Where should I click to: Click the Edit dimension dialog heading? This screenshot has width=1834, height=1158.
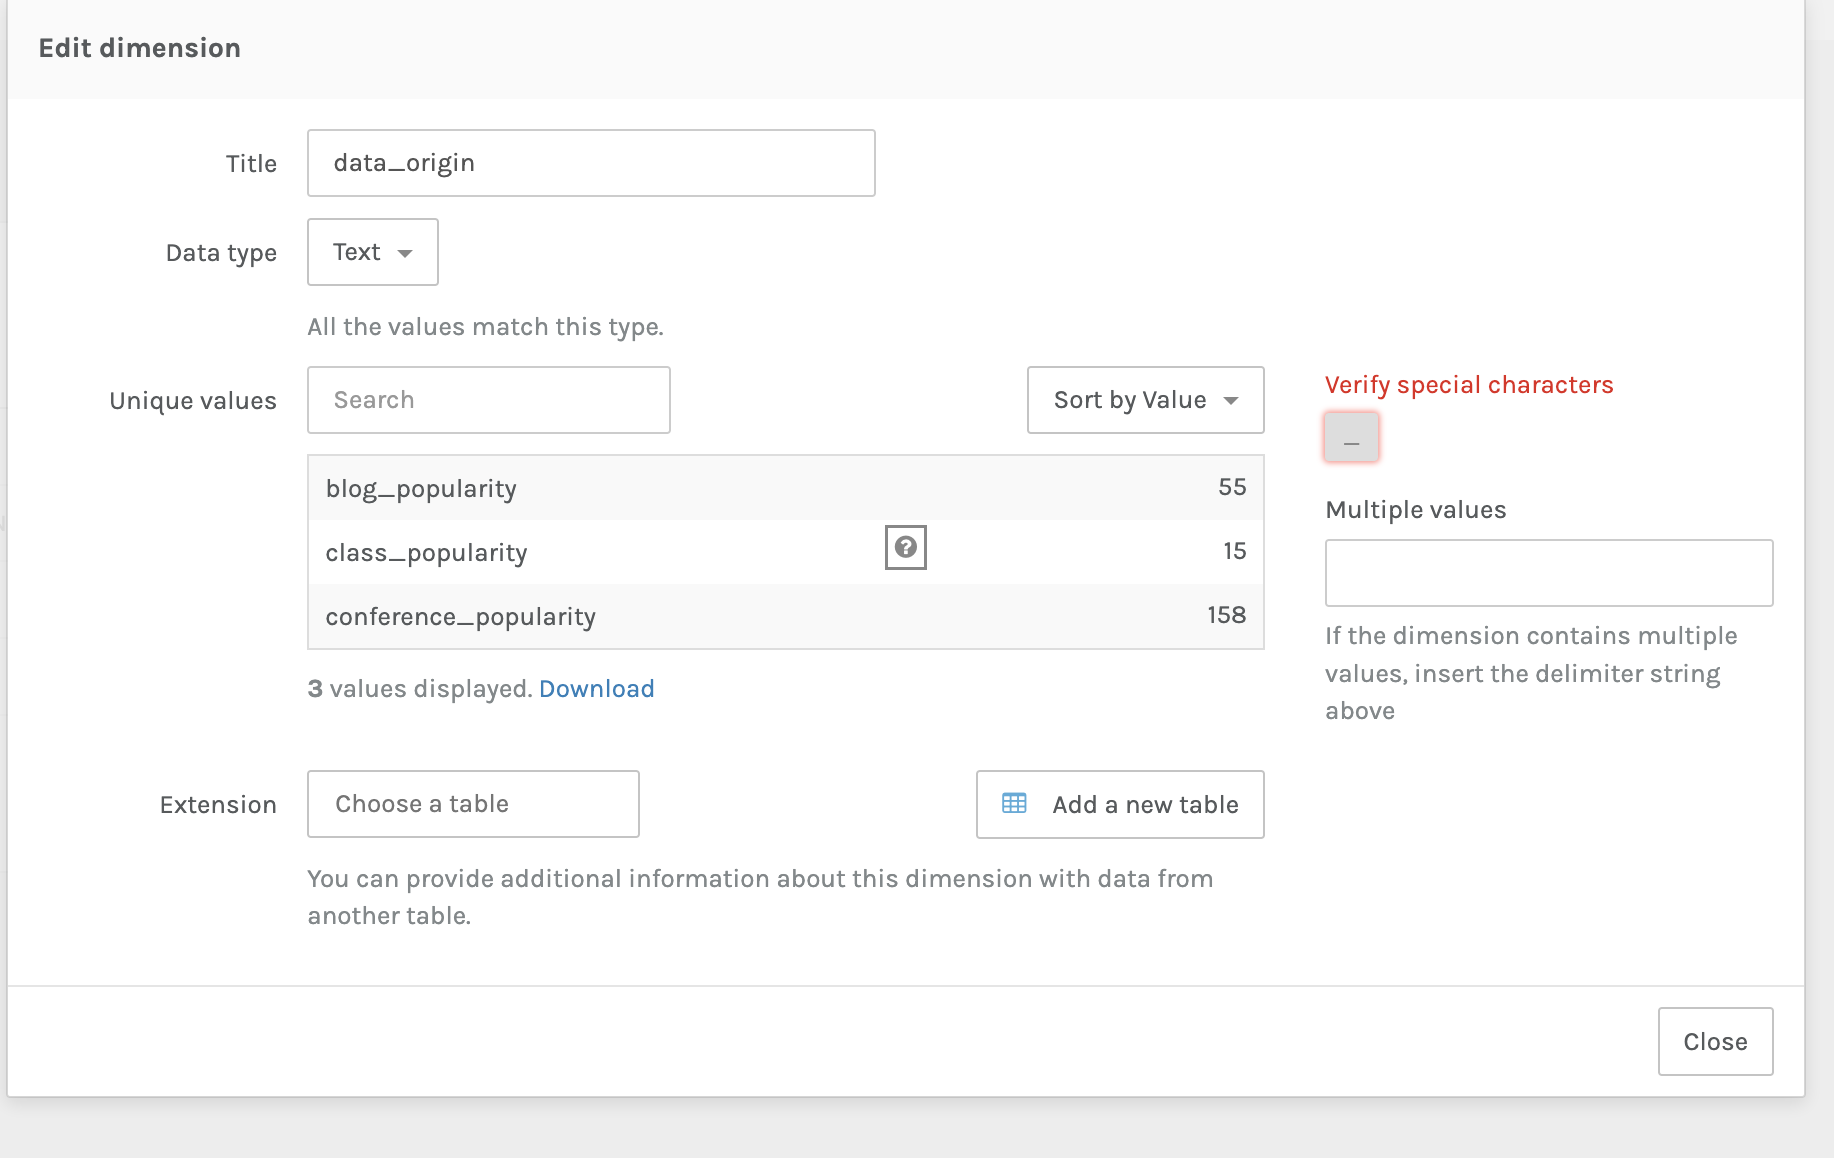pos(140,48)
